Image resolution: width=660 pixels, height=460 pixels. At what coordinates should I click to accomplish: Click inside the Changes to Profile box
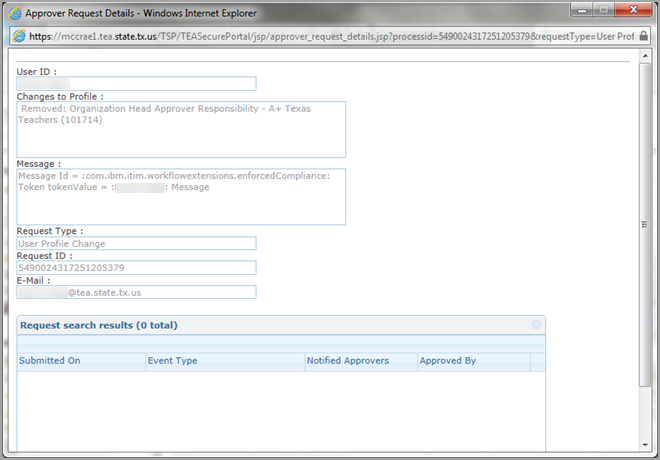(x=181, y=129)
